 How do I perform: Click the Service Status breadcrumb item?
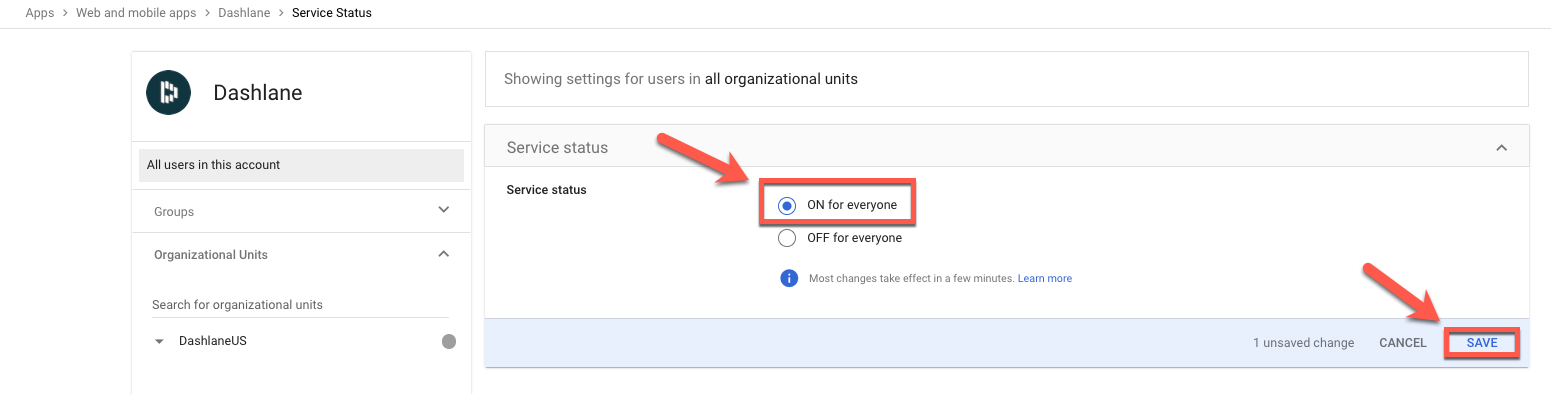point(332,13)
